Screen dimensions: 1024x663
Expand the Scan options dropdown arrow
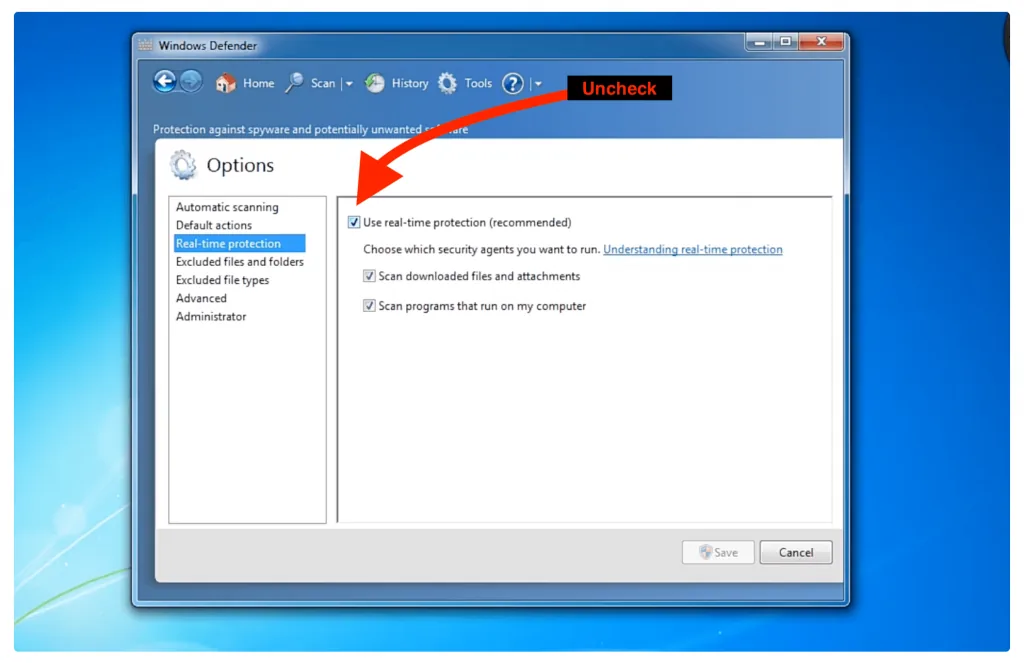pyautogui.click(x=349, y=84)
